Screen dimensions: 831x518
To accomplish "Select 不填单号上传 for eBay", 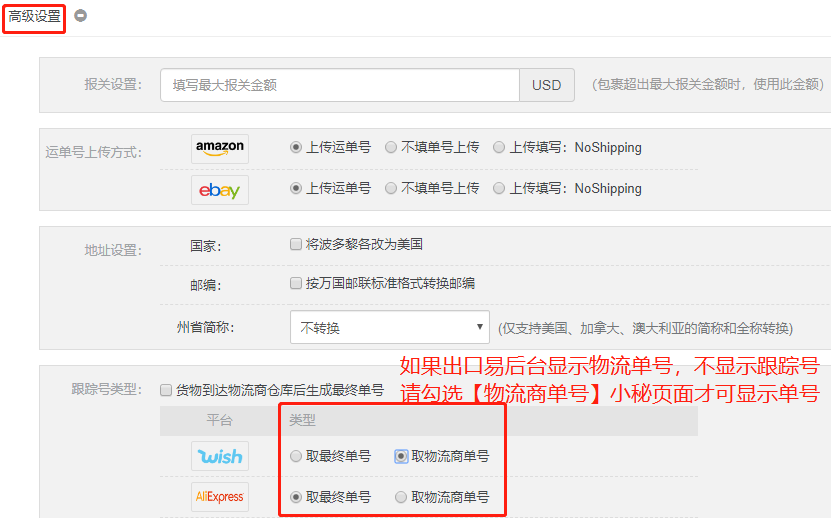I will (x=391, y=188).
